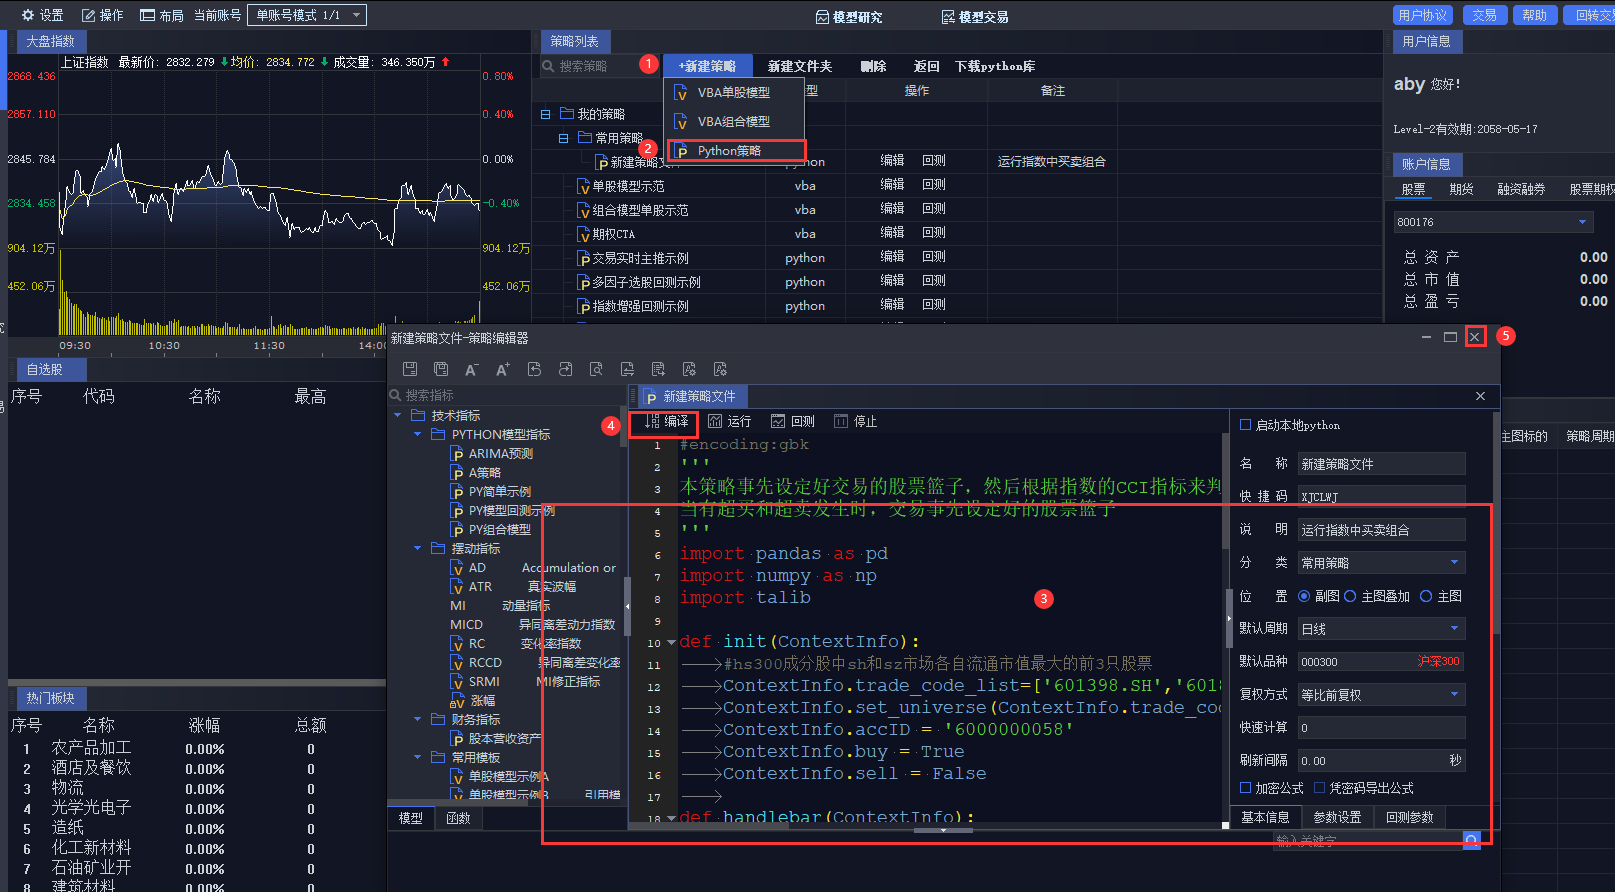Open the 操作 operations menu
The height and width of the screenshot is (892, 1615).
pyautogui.click(x=102, y=15)
